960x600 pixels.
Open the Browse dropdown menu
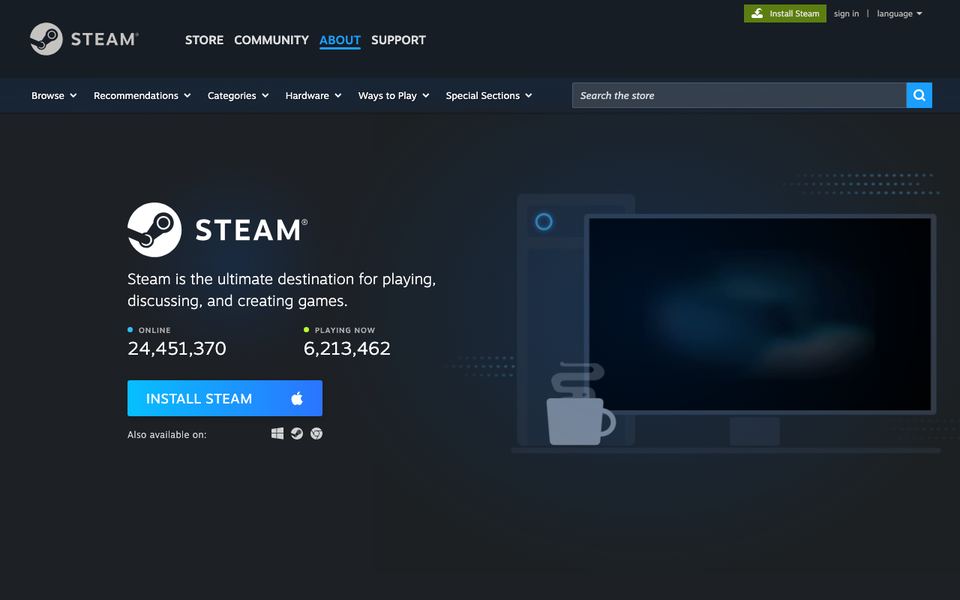(54, 96)
